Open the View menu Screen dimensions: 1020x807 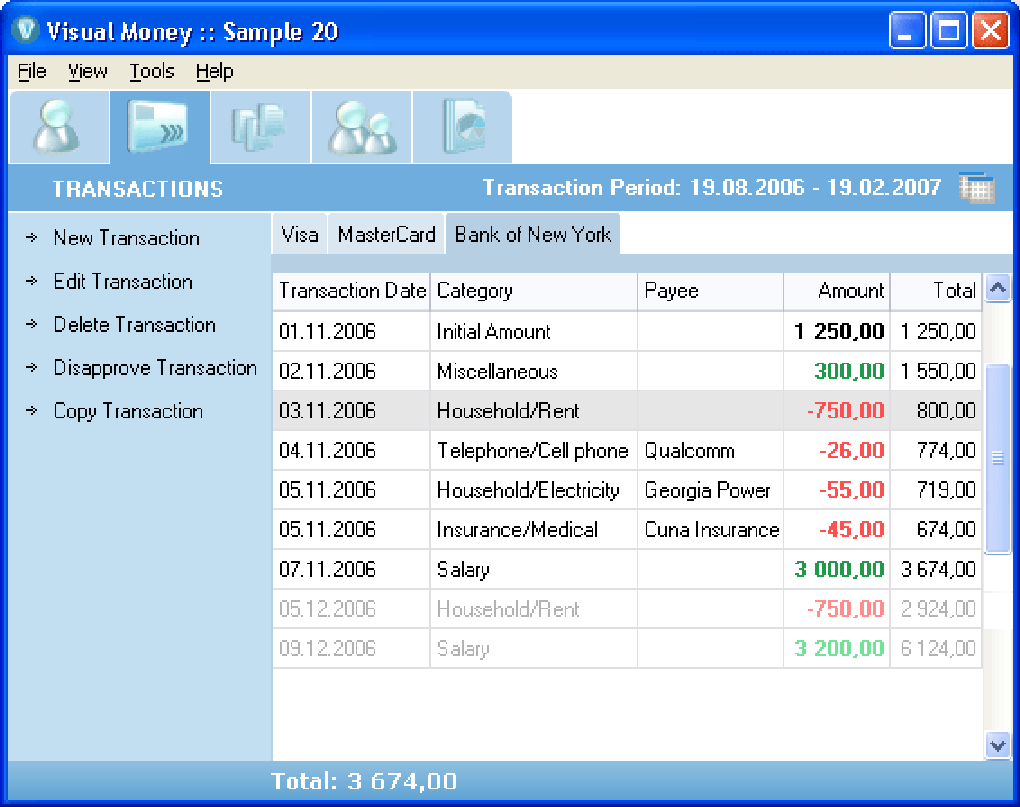point(87,71)
